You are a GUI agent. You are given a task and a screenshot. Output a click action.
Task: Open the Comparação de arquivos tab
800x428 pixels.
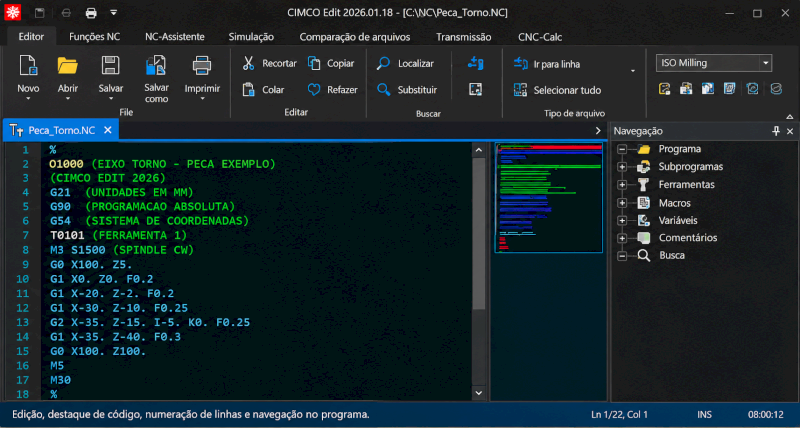coord(355,37)
